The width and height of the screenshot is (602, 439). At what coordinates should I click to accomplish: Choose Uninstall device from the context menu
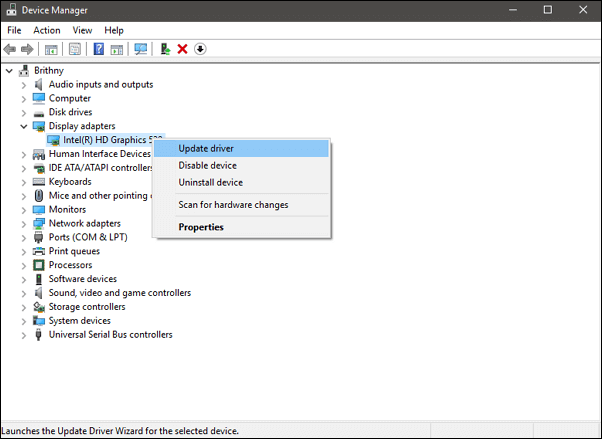(210, 183)
